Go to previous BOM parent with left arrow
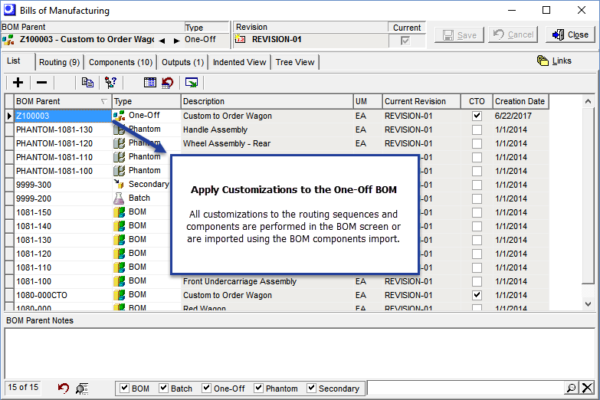The width and height of the screenshot is (600, 400). point(162,40)
